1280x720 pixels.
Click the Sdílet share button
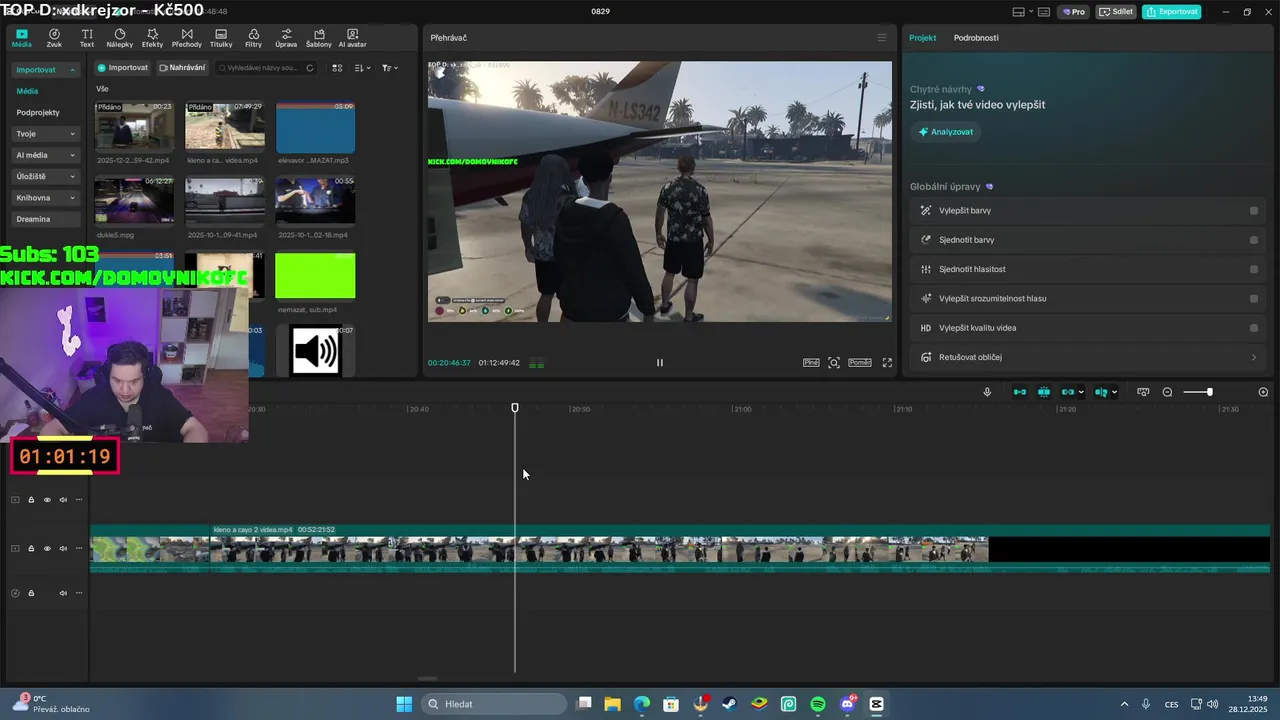click(x=1116, y=12)
